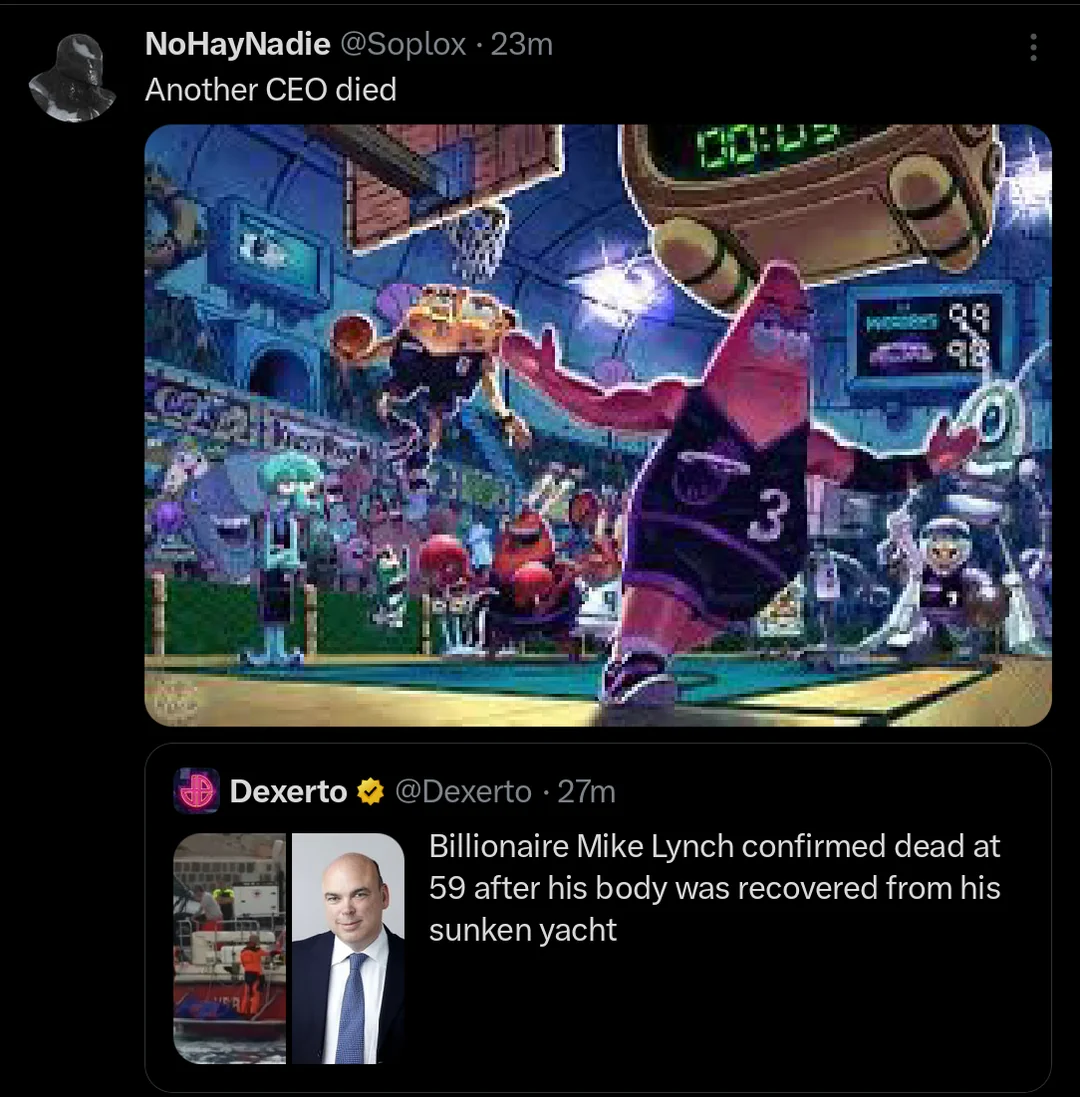This screenshot has width=1080, height=1097.
Task: Open the 23m timestamp of the tweet
Action: click(x=522, y=45)
